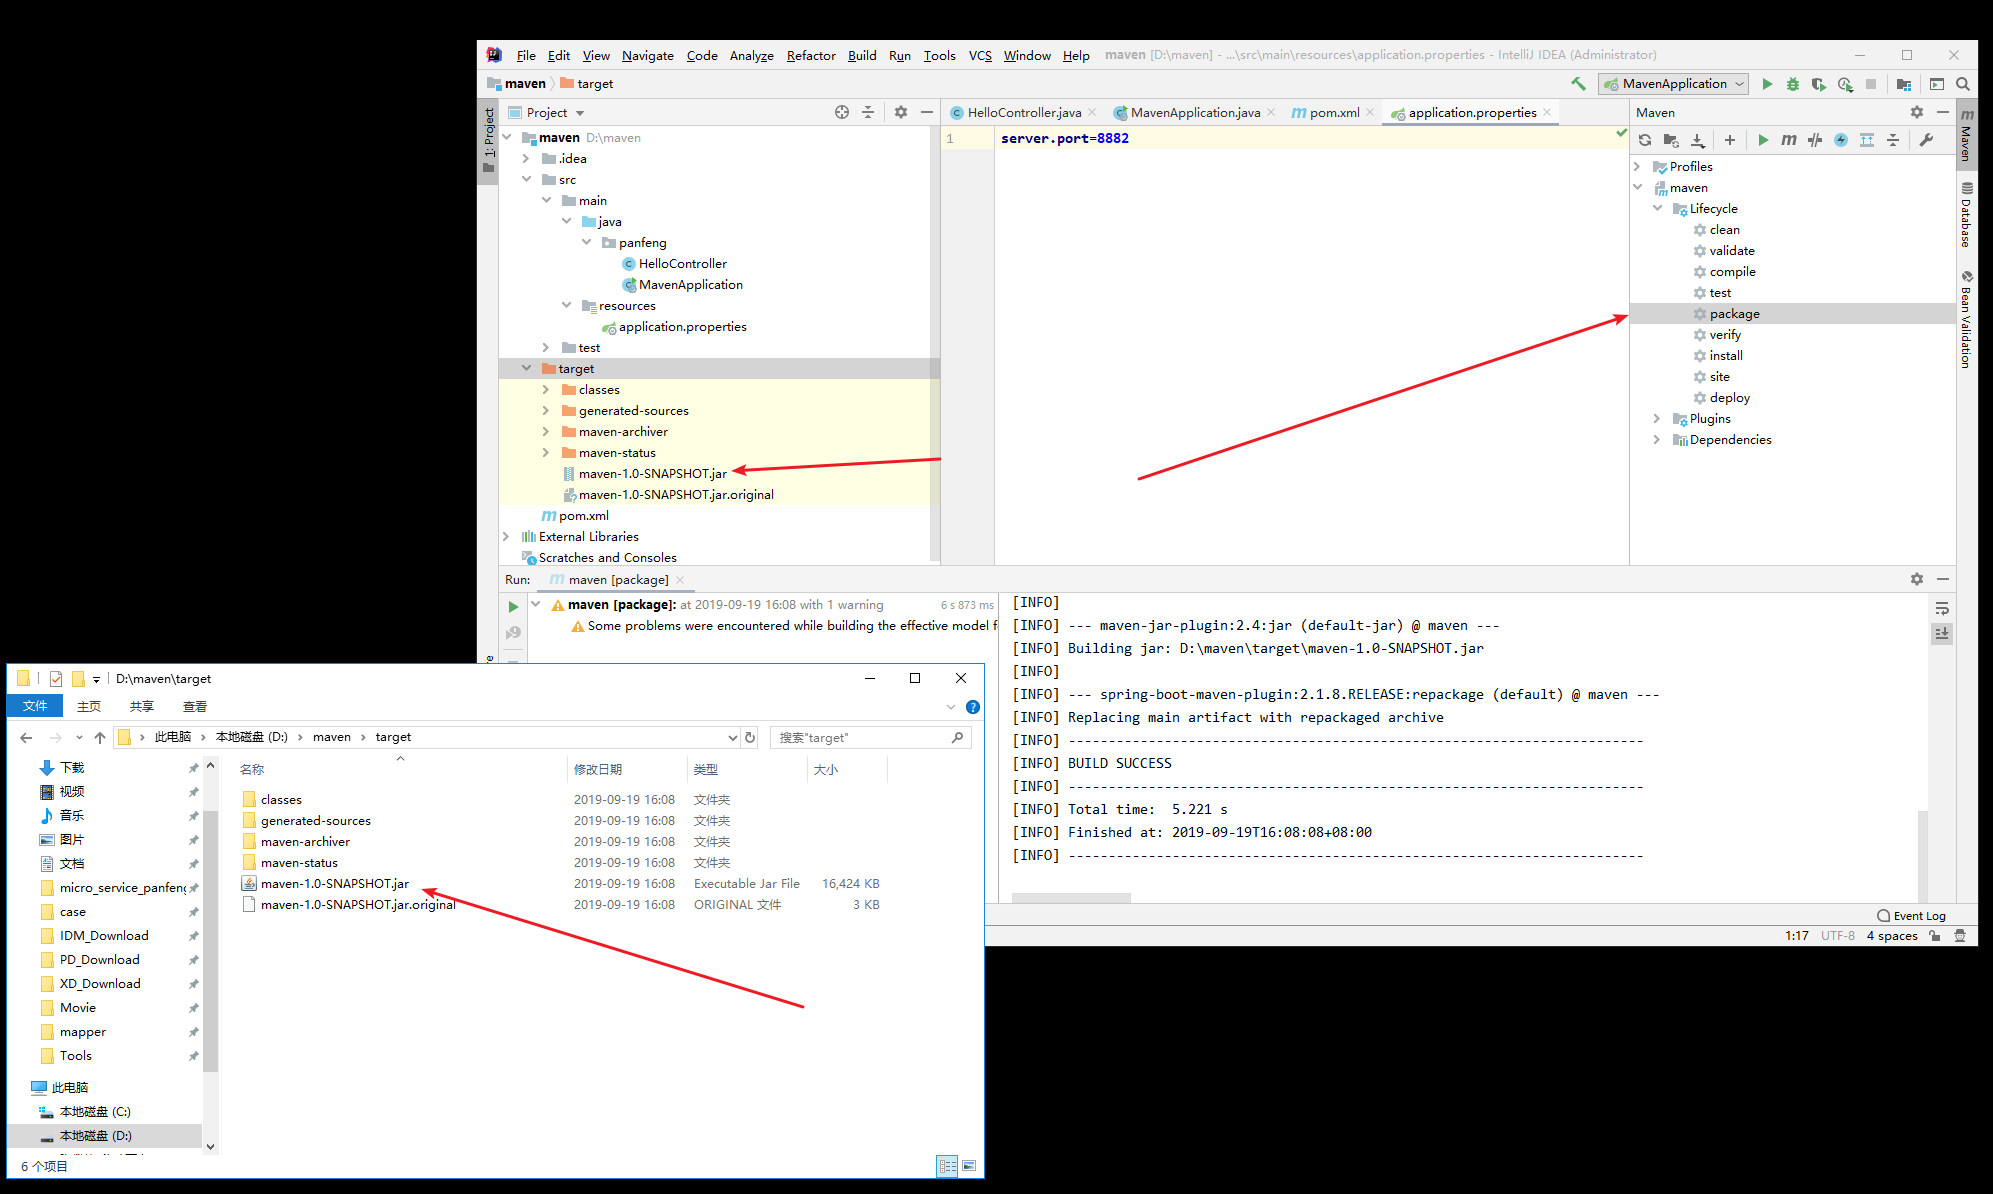Select maven-1.0-SNAPSHOT.jar file in Explorer

pos(334,883)
